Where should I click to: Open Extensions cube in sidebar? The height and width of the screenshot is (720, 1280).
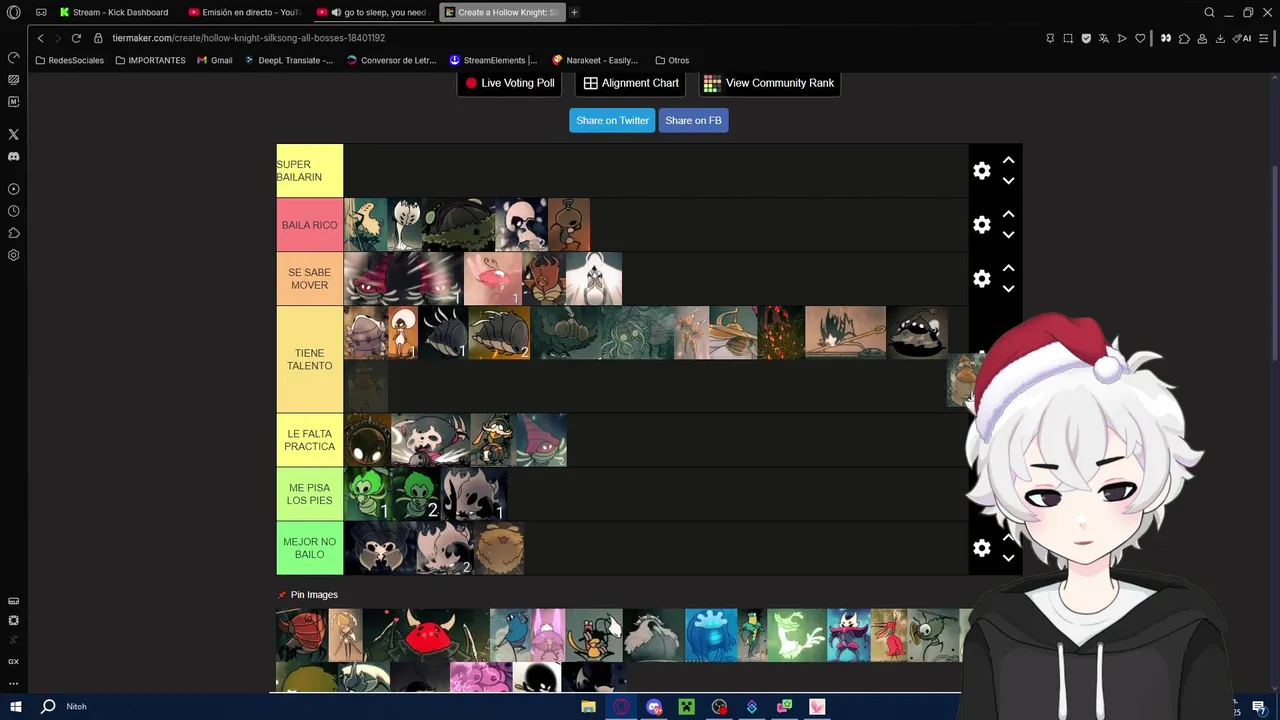click(13, 233)
